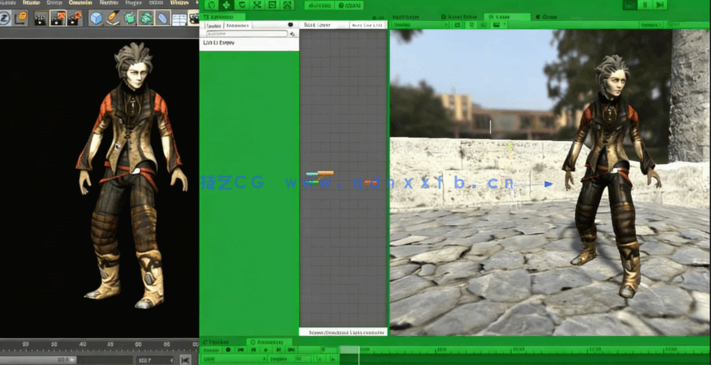Click the green cube icon in Maya shelf
This screenshot has height=365, width=711.
129,18
